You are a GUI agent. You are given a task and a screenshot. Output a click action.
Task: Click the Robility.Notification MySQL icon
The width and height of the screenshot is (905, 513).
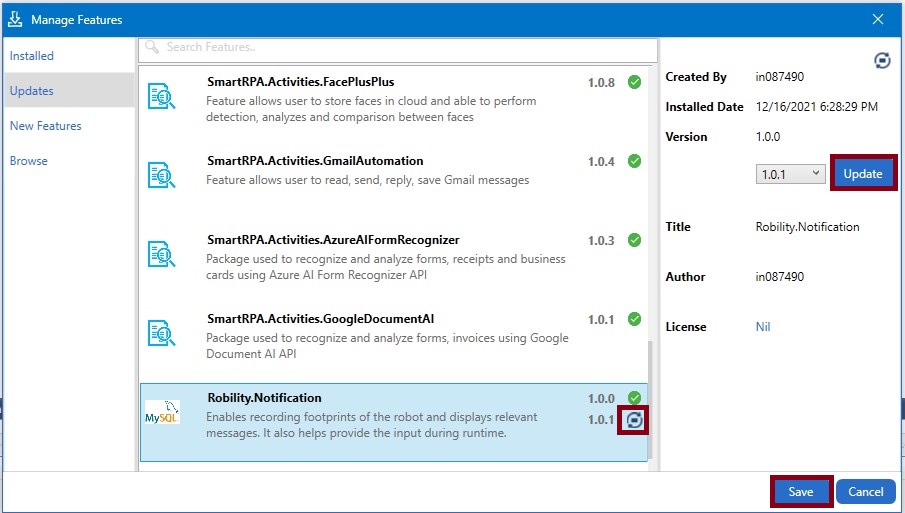point(163,412)
